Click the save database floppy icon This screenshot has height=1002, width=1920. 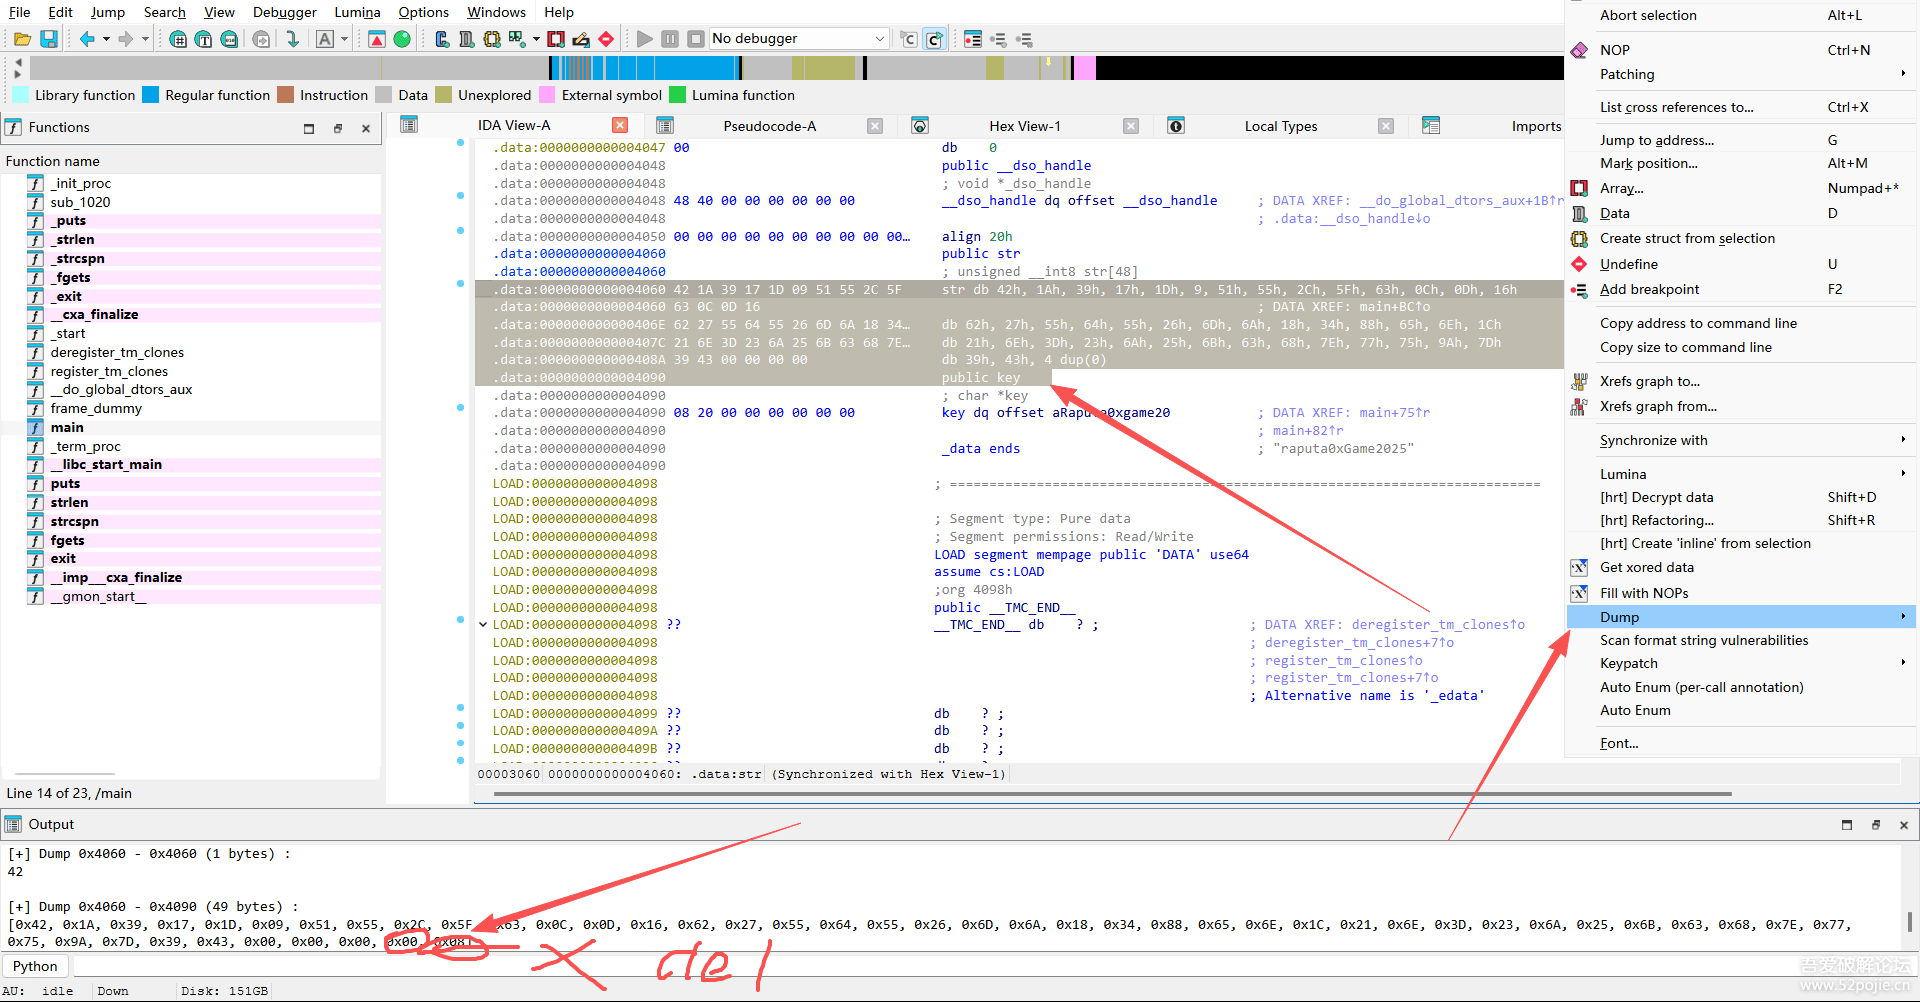click(48, 39)
